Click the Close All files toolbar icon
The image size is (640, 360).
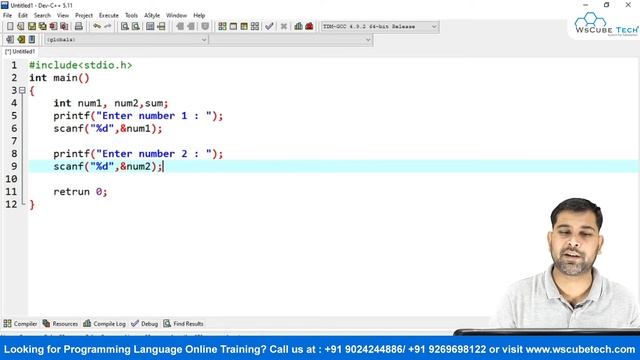[x=64, y=27]
